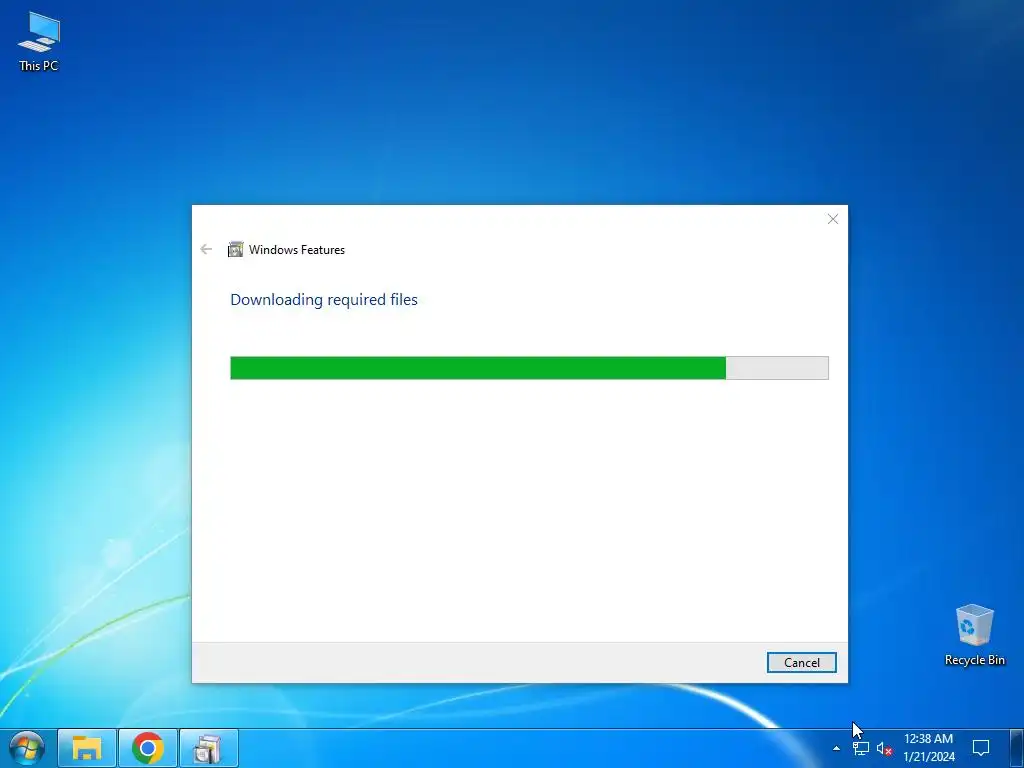Close the Windows Features dialog
Screen dimensions: 1024x768
pos(833,219)
